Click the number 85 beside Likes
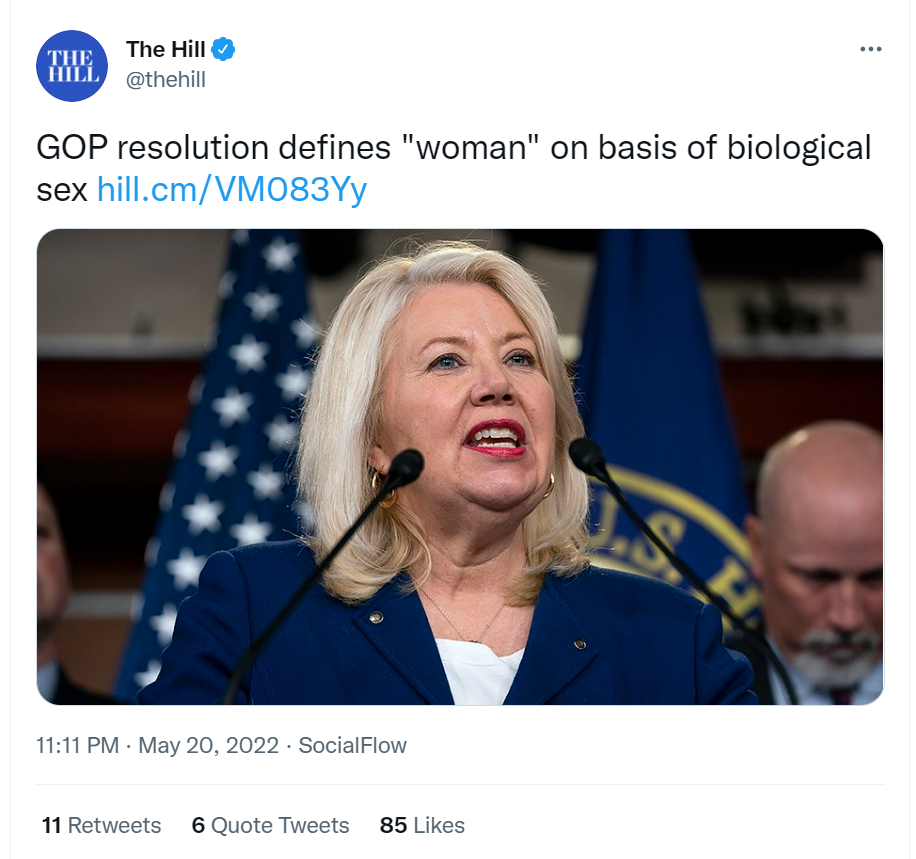The width and height of the screenshot is (916, 859). [x=393, y=825]
